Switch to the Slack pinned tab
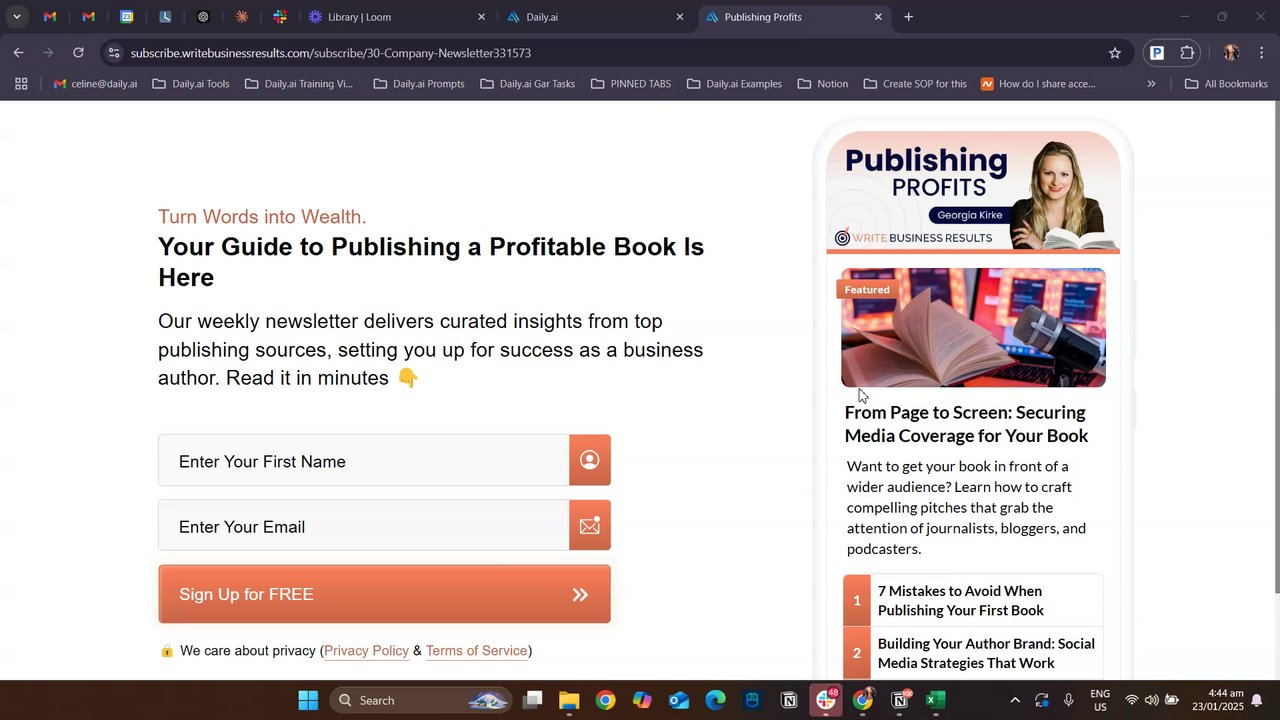 point(280,17)
